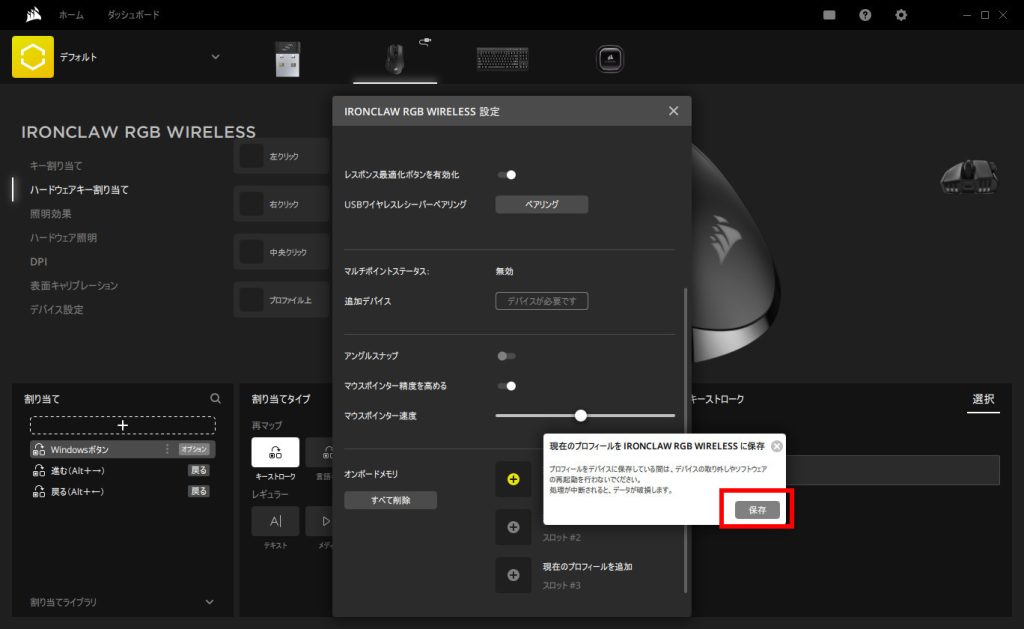Click the ペアリング button
Image resolution: width=1024 pixels, height=629 pixels.
point(541,204)
